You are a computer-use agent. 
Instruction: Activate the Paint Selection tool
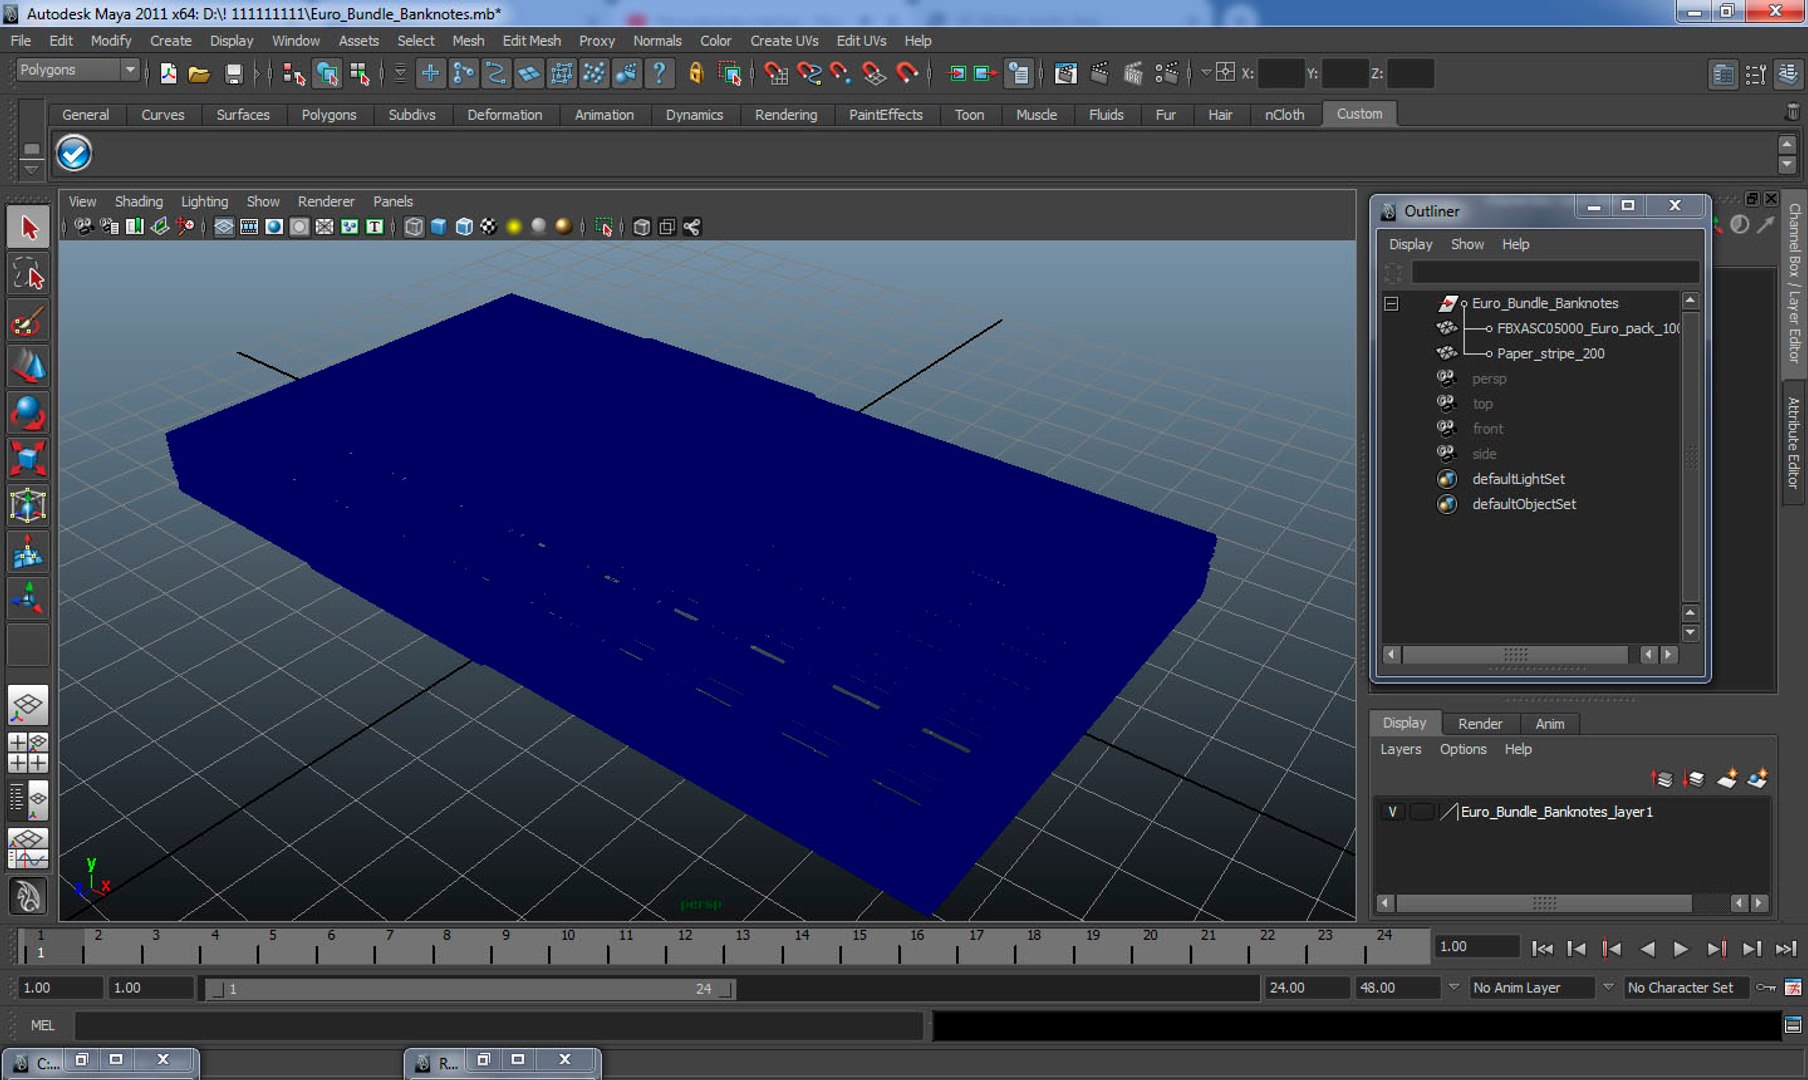(28, 321)
